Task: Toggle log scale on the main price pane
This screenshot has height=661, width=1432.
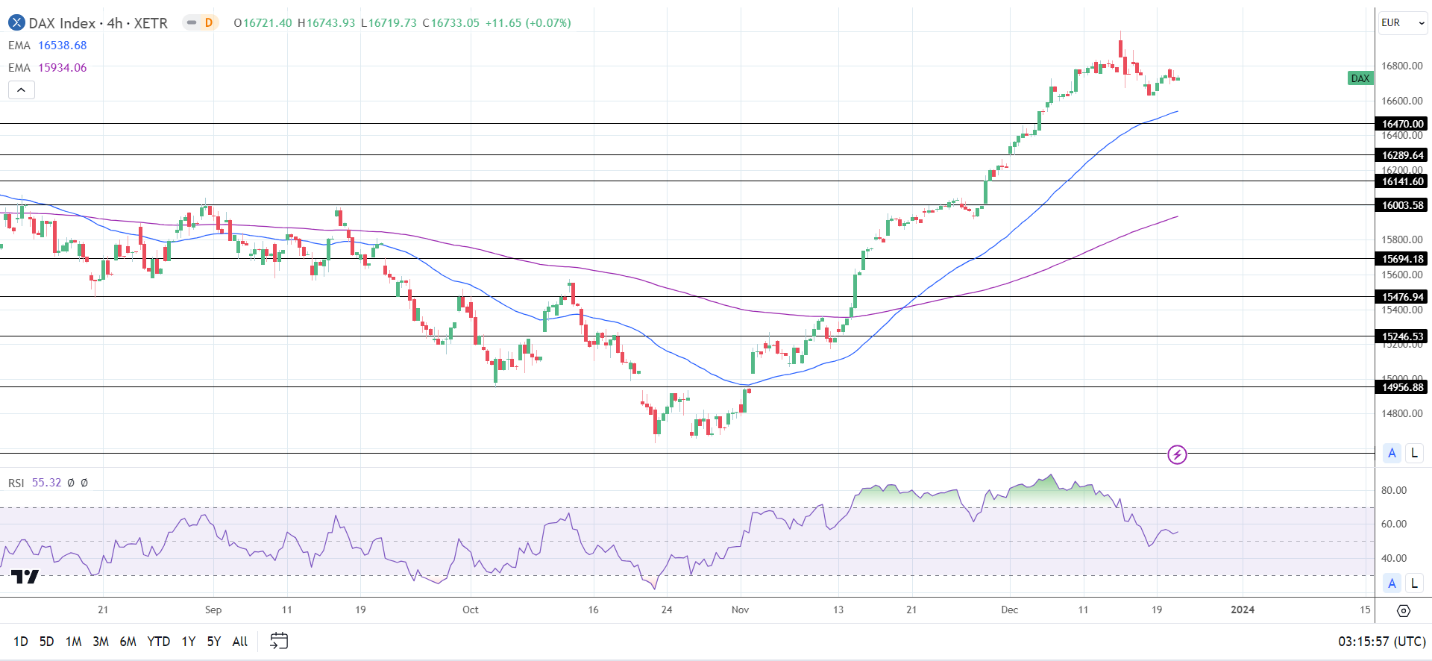Action: pyautogui.click(x=1414, y=453)
